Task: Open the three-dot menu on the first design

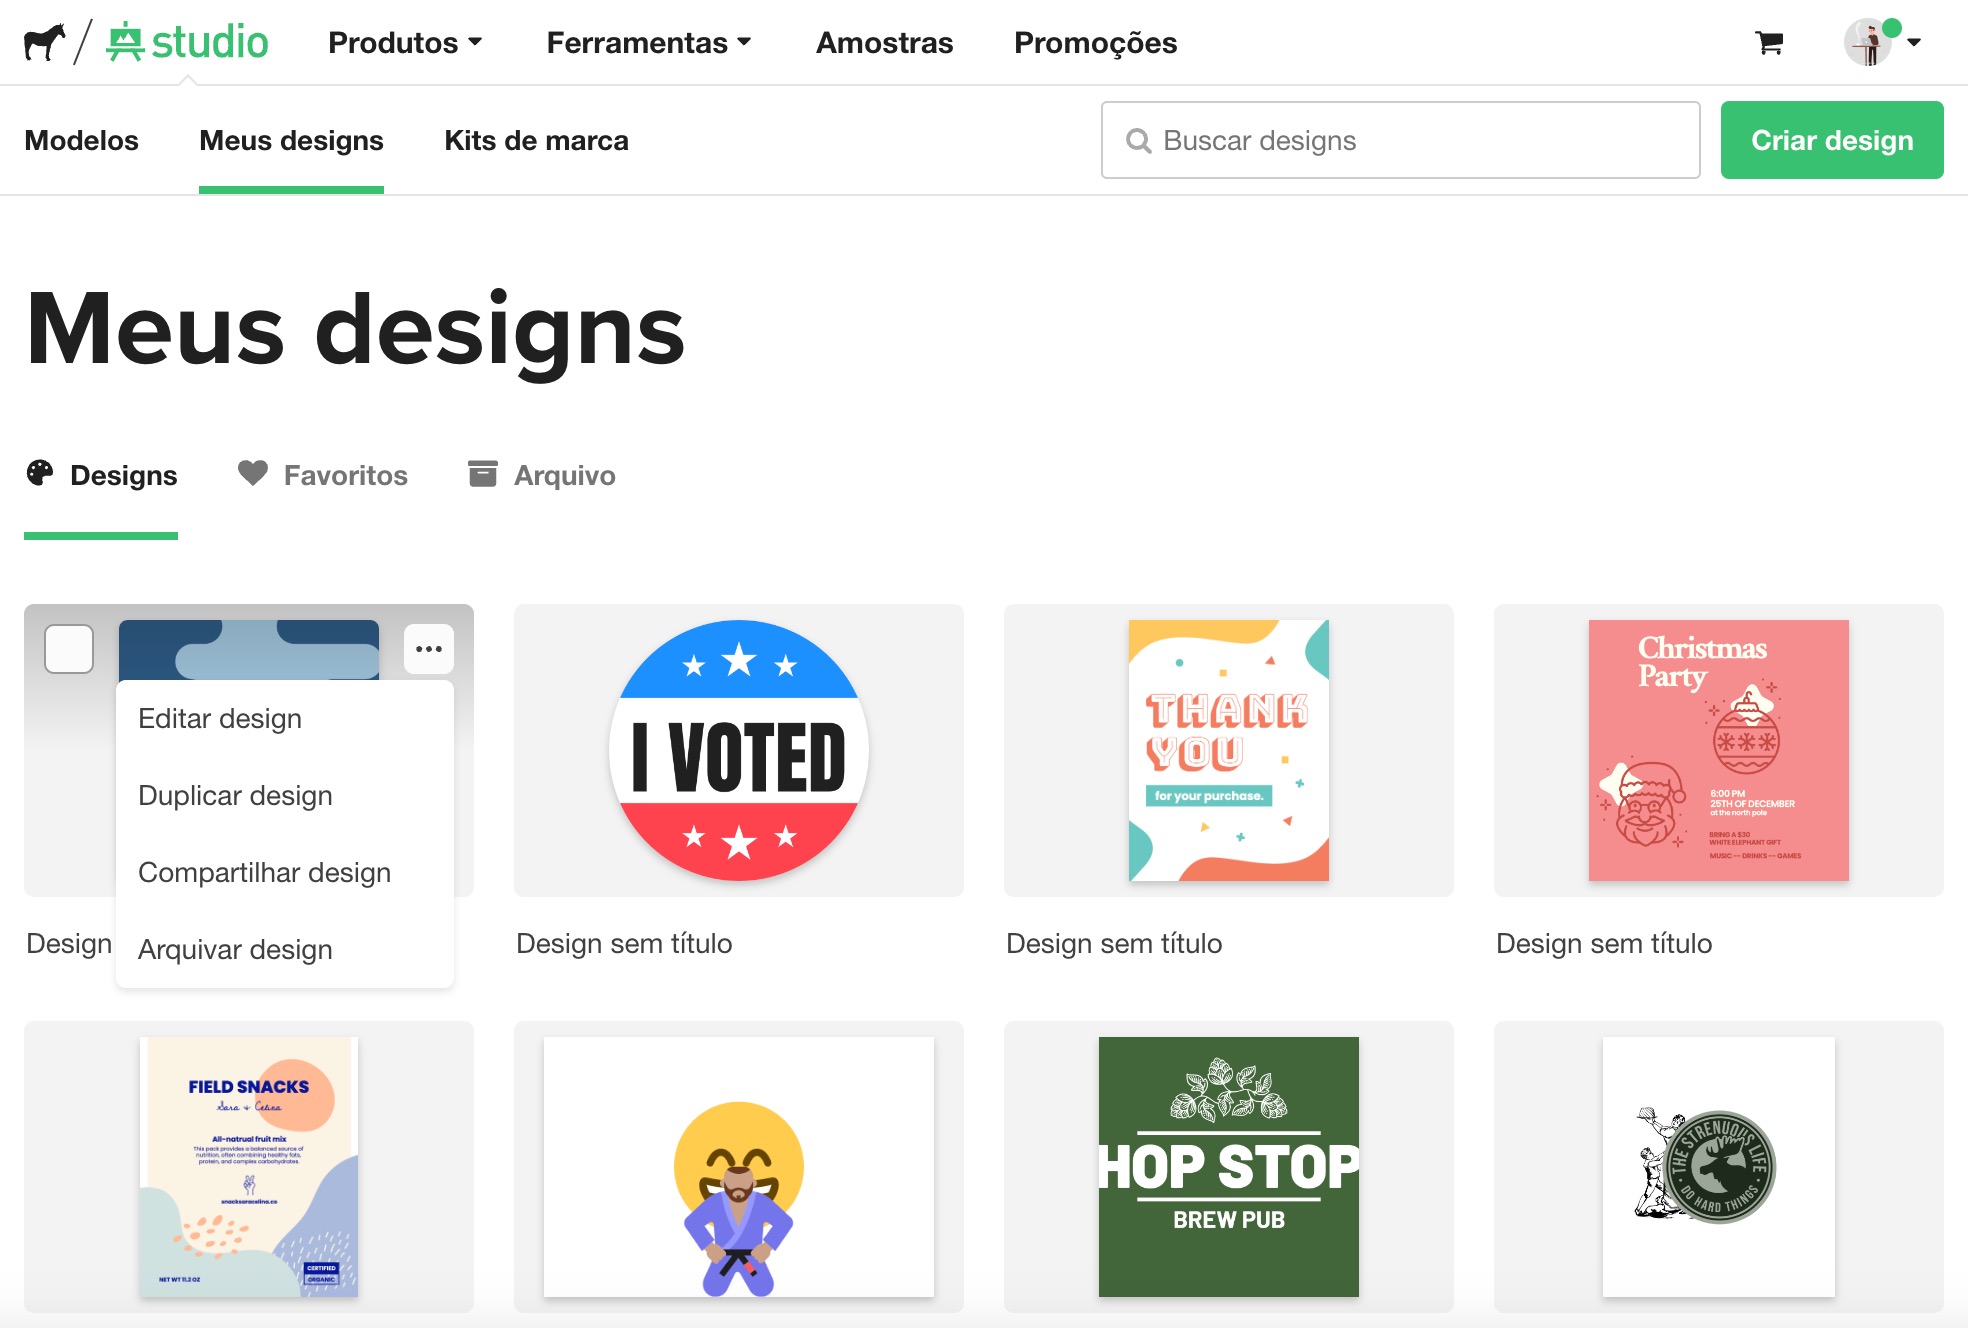Action: point(428,648)
